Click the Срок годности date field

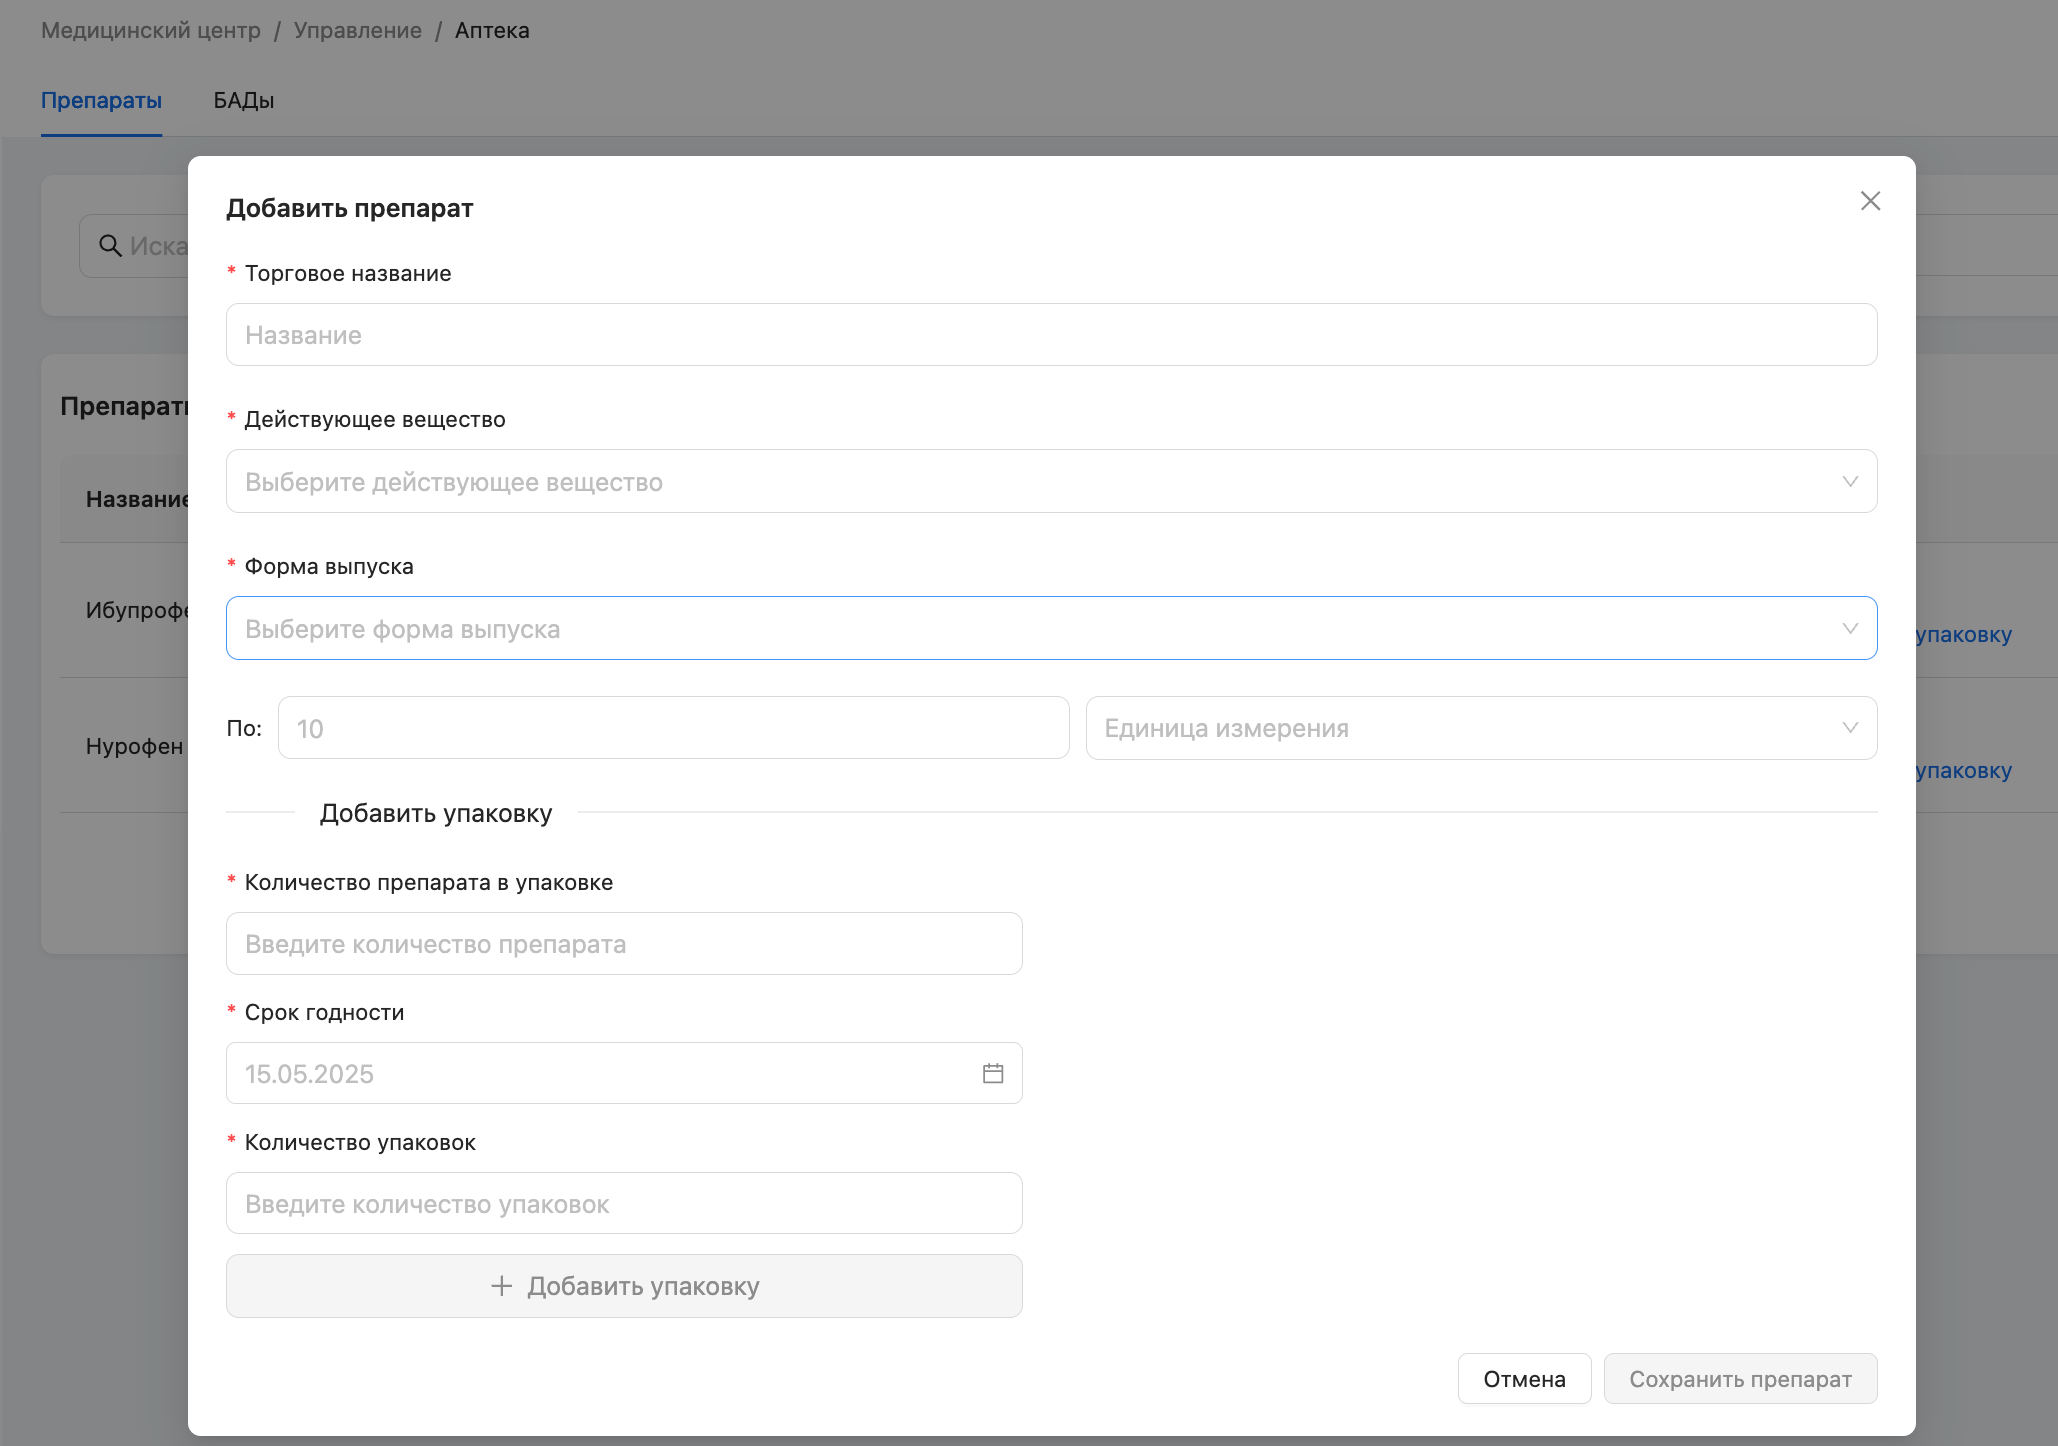tap(600, 1073)
